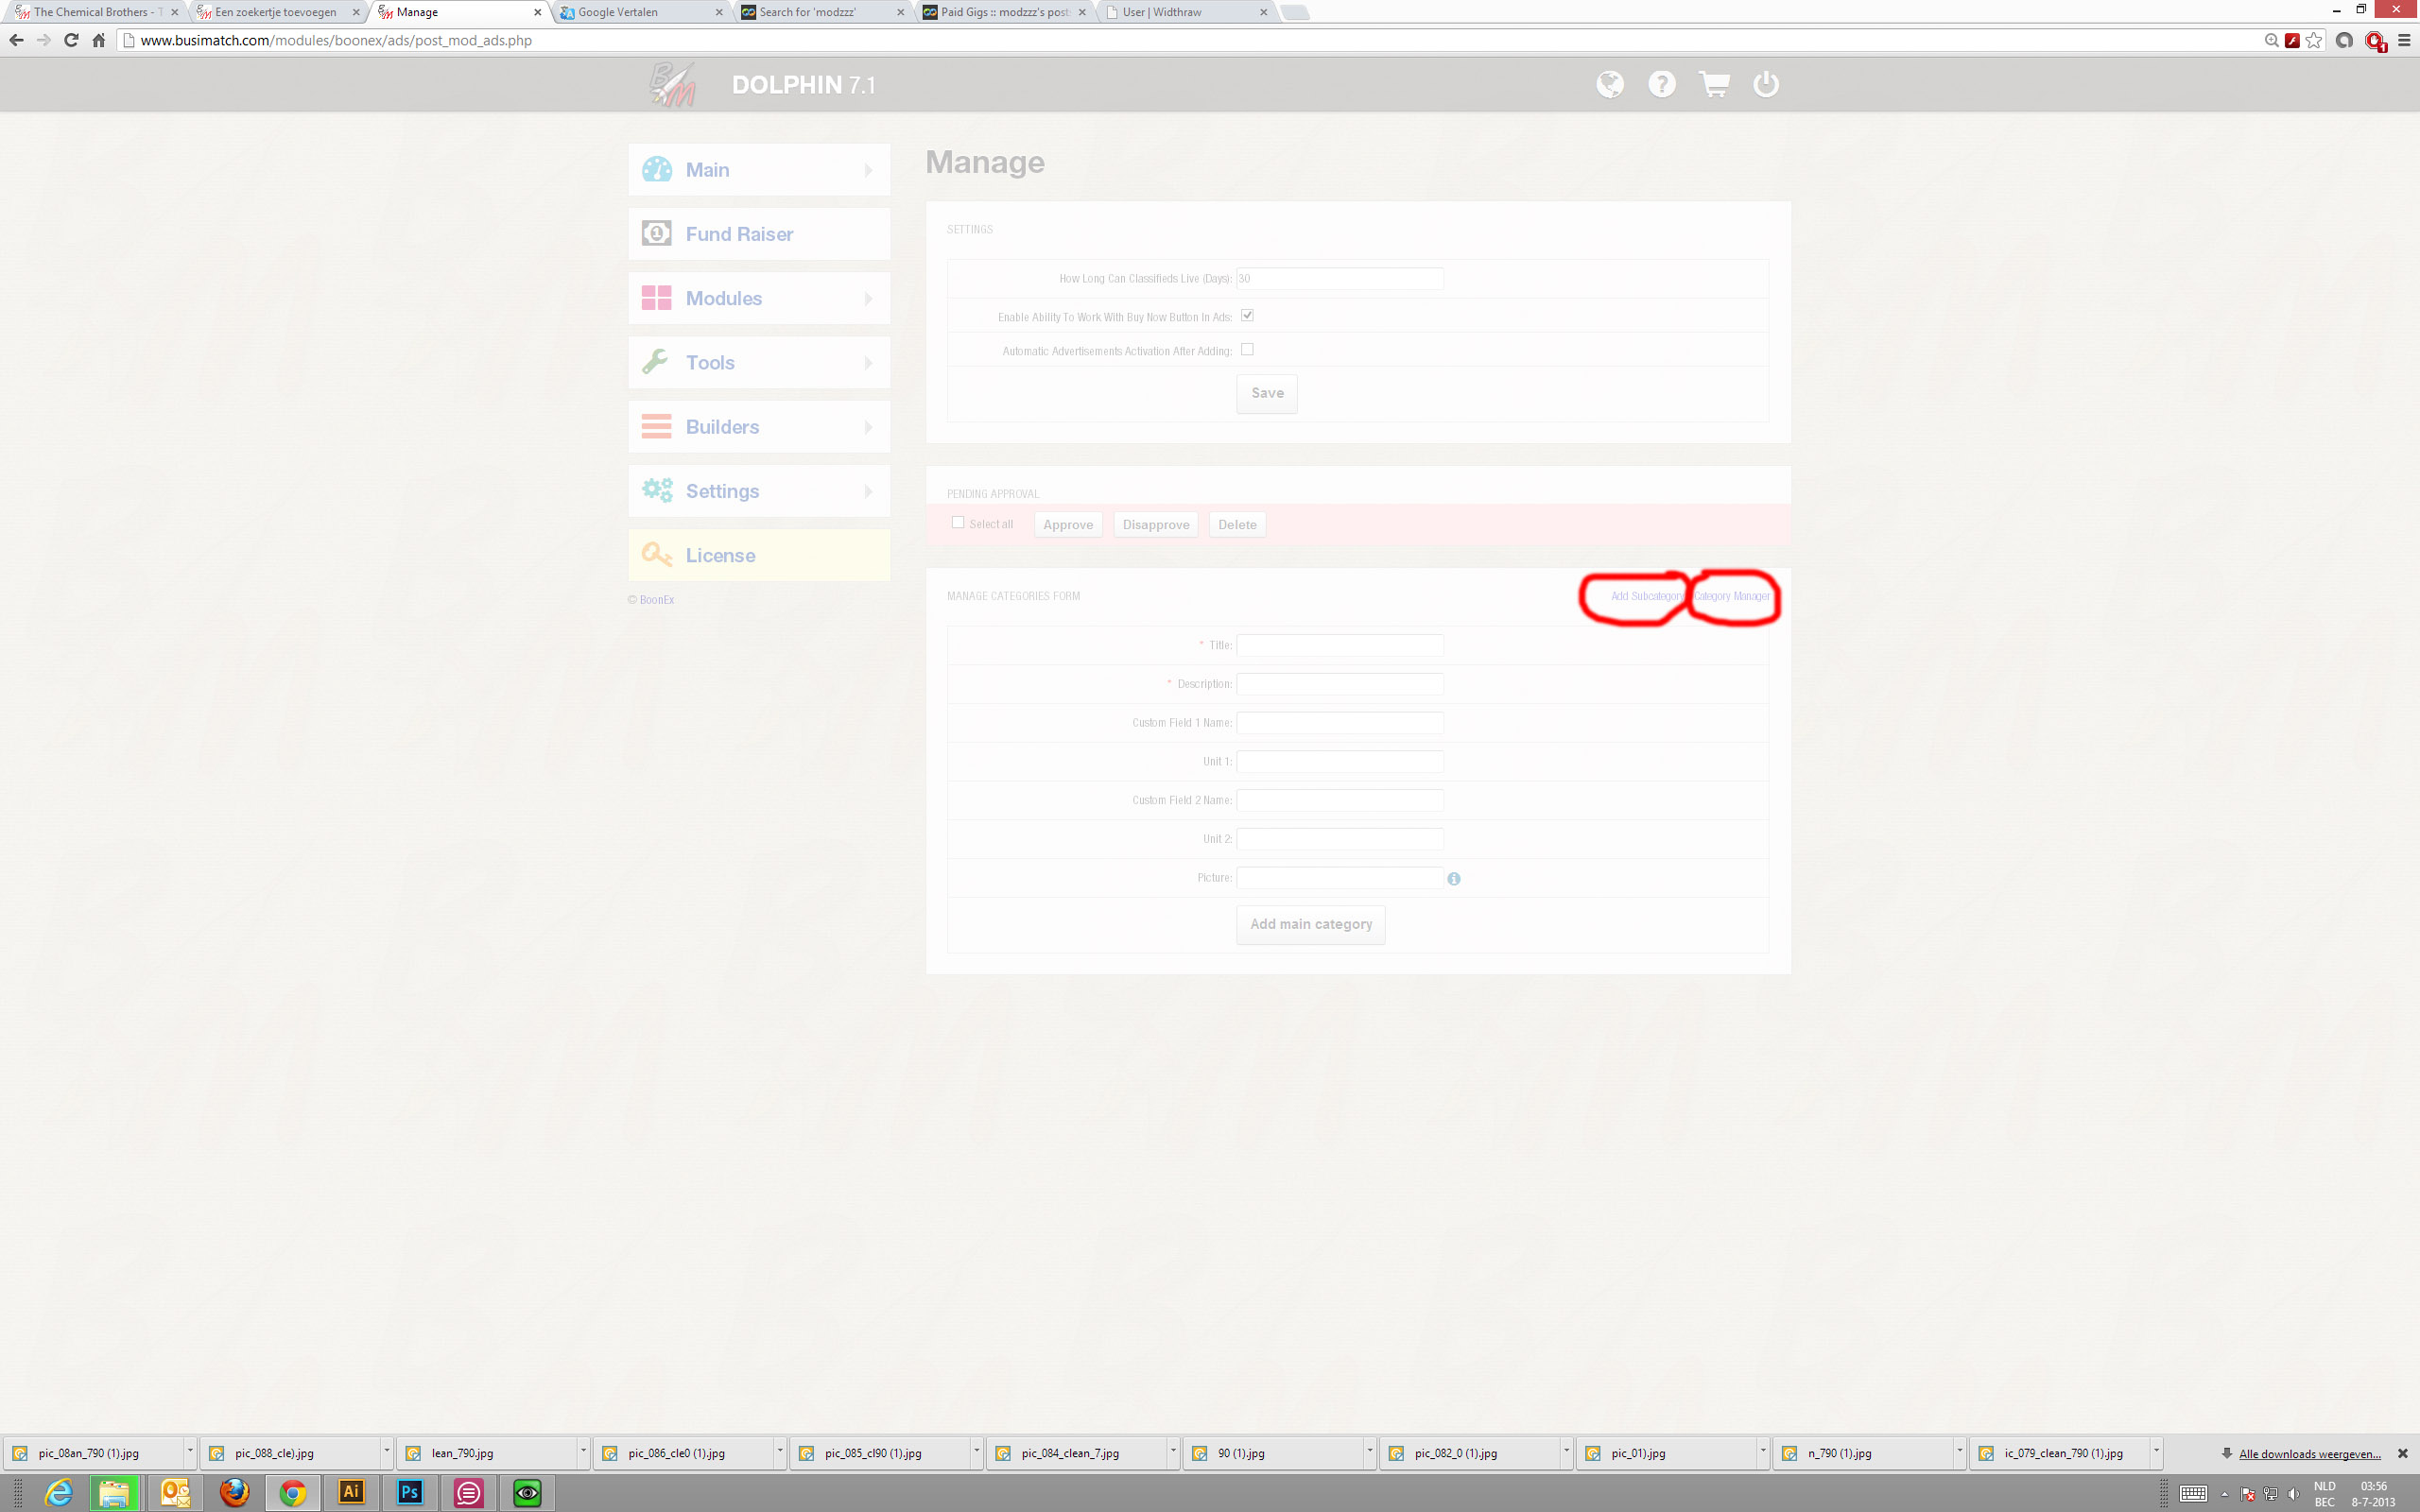
Task: Open the Category Manager link
Action: 1732,596
